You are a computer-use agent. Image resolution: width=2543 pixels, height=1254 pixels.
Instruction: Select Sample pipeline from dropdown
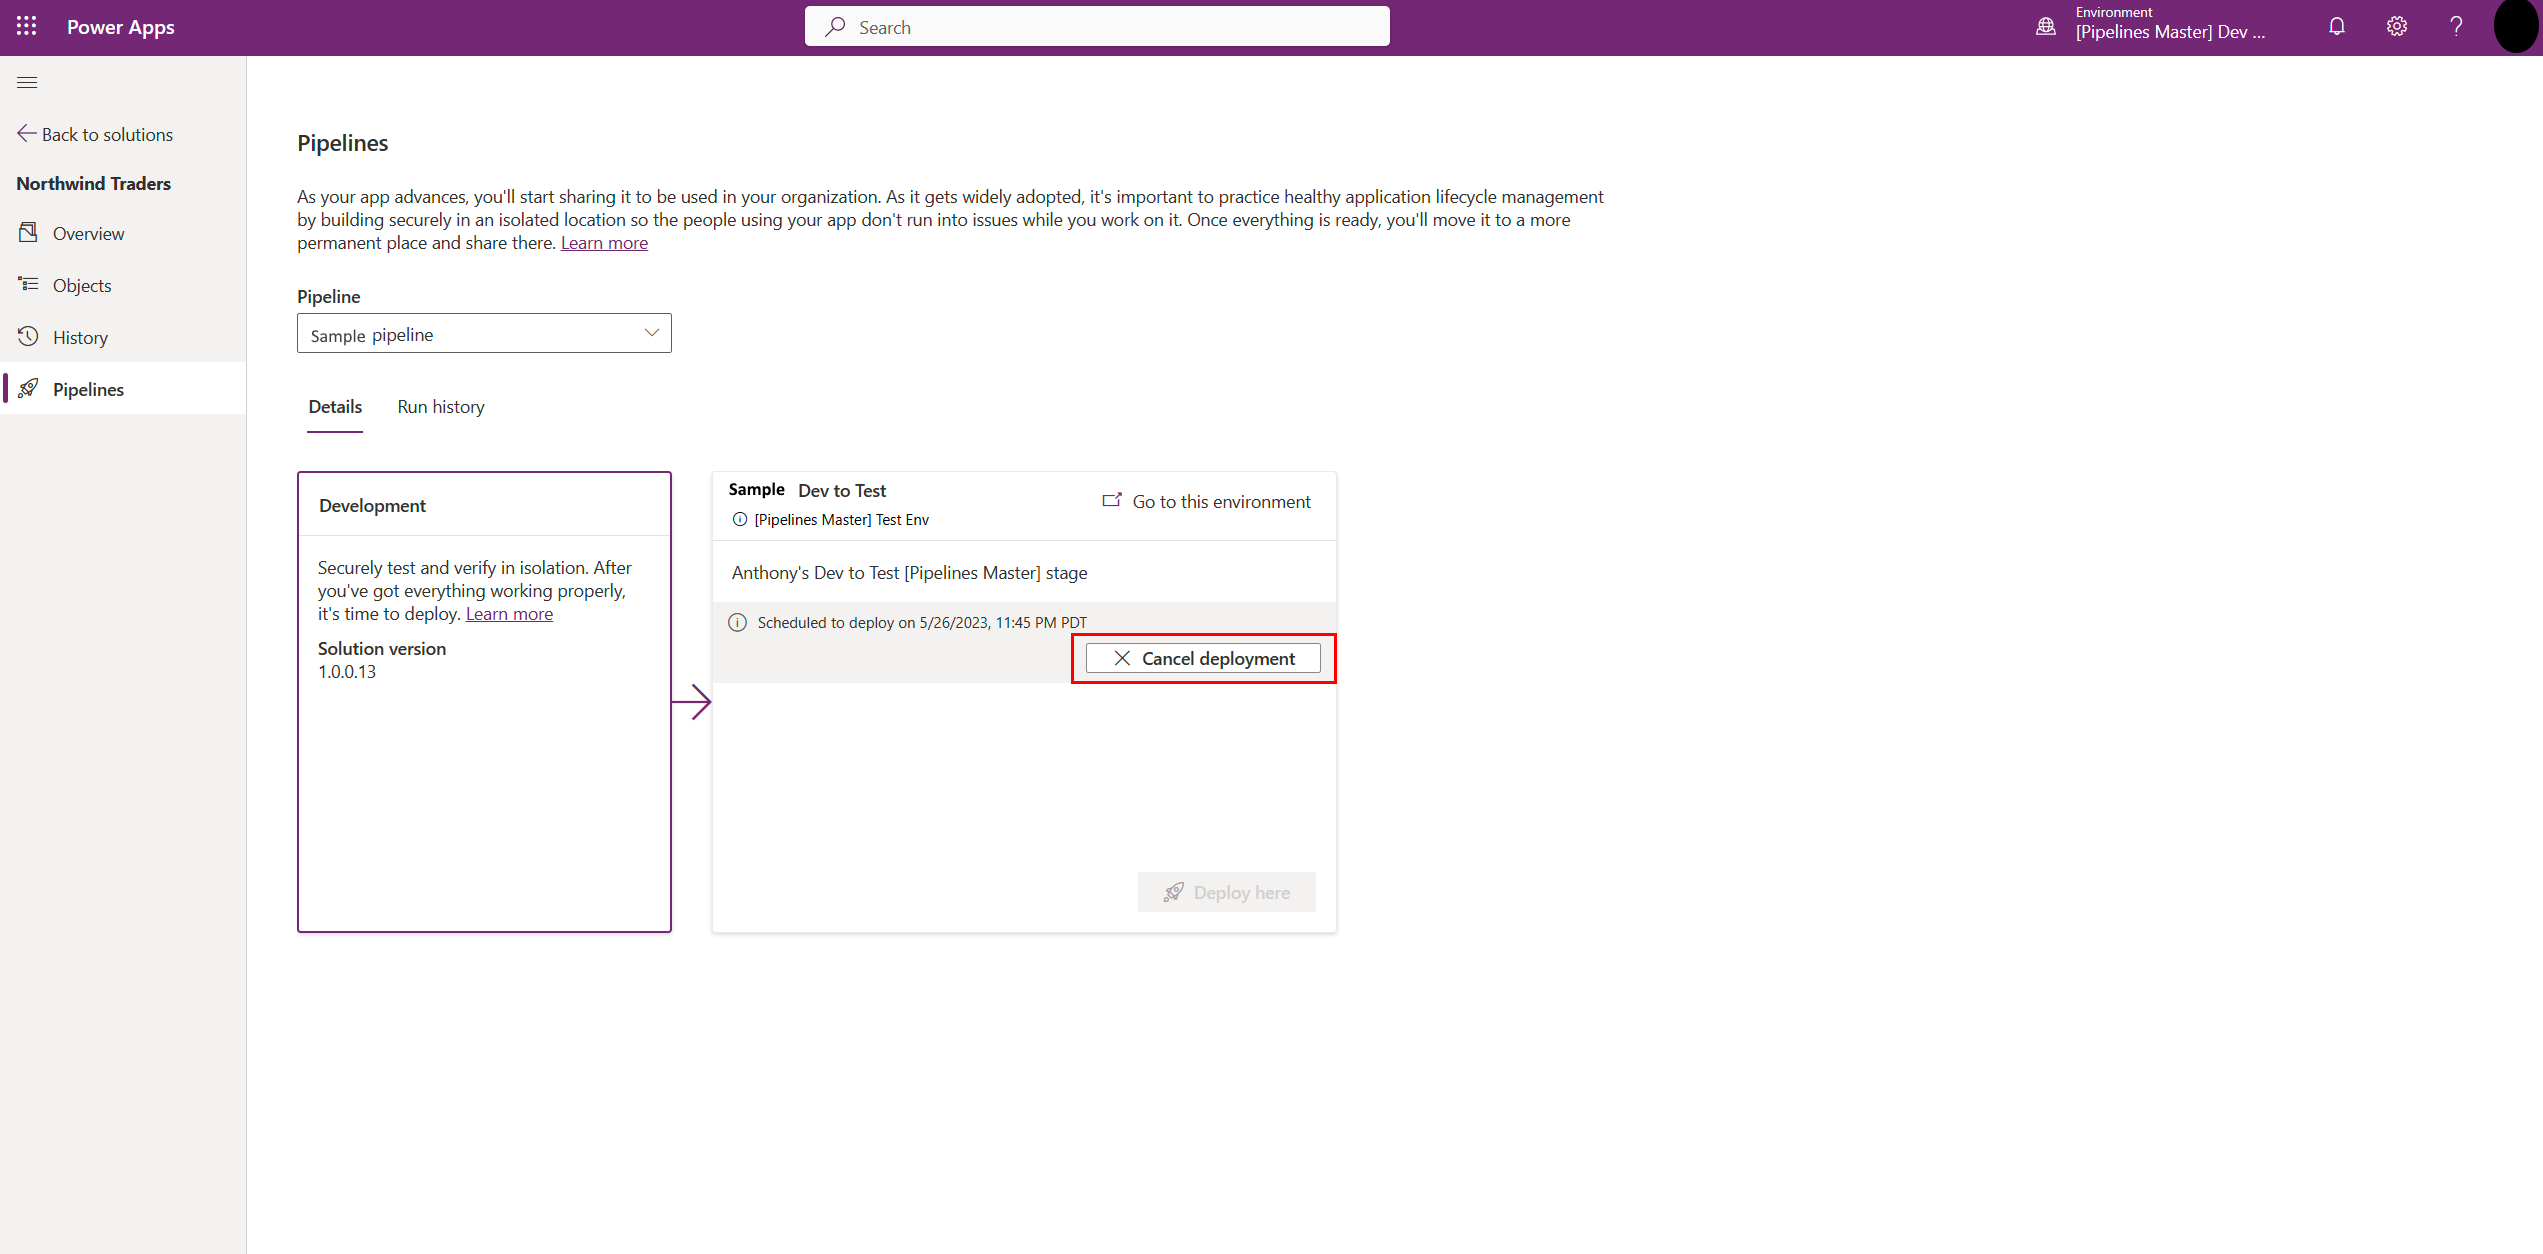[482, 334]
